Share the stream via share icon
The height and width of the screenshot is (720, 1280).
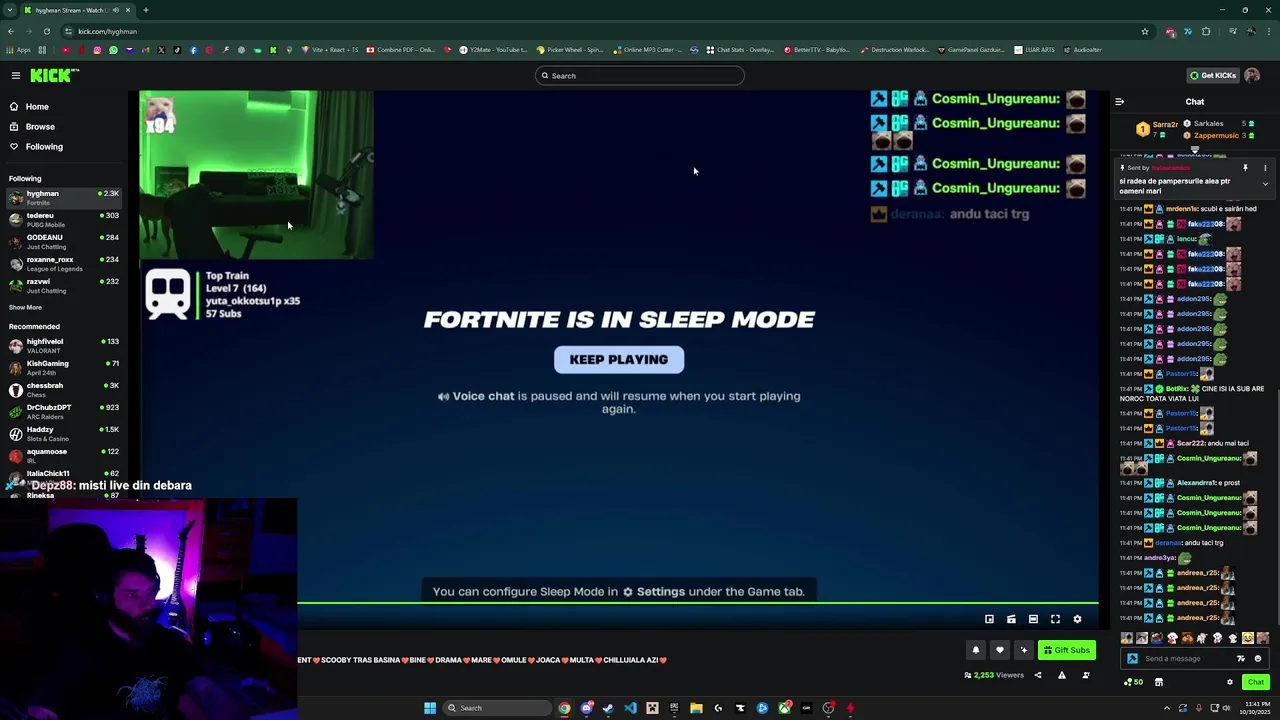click(x=1037, y=675)
